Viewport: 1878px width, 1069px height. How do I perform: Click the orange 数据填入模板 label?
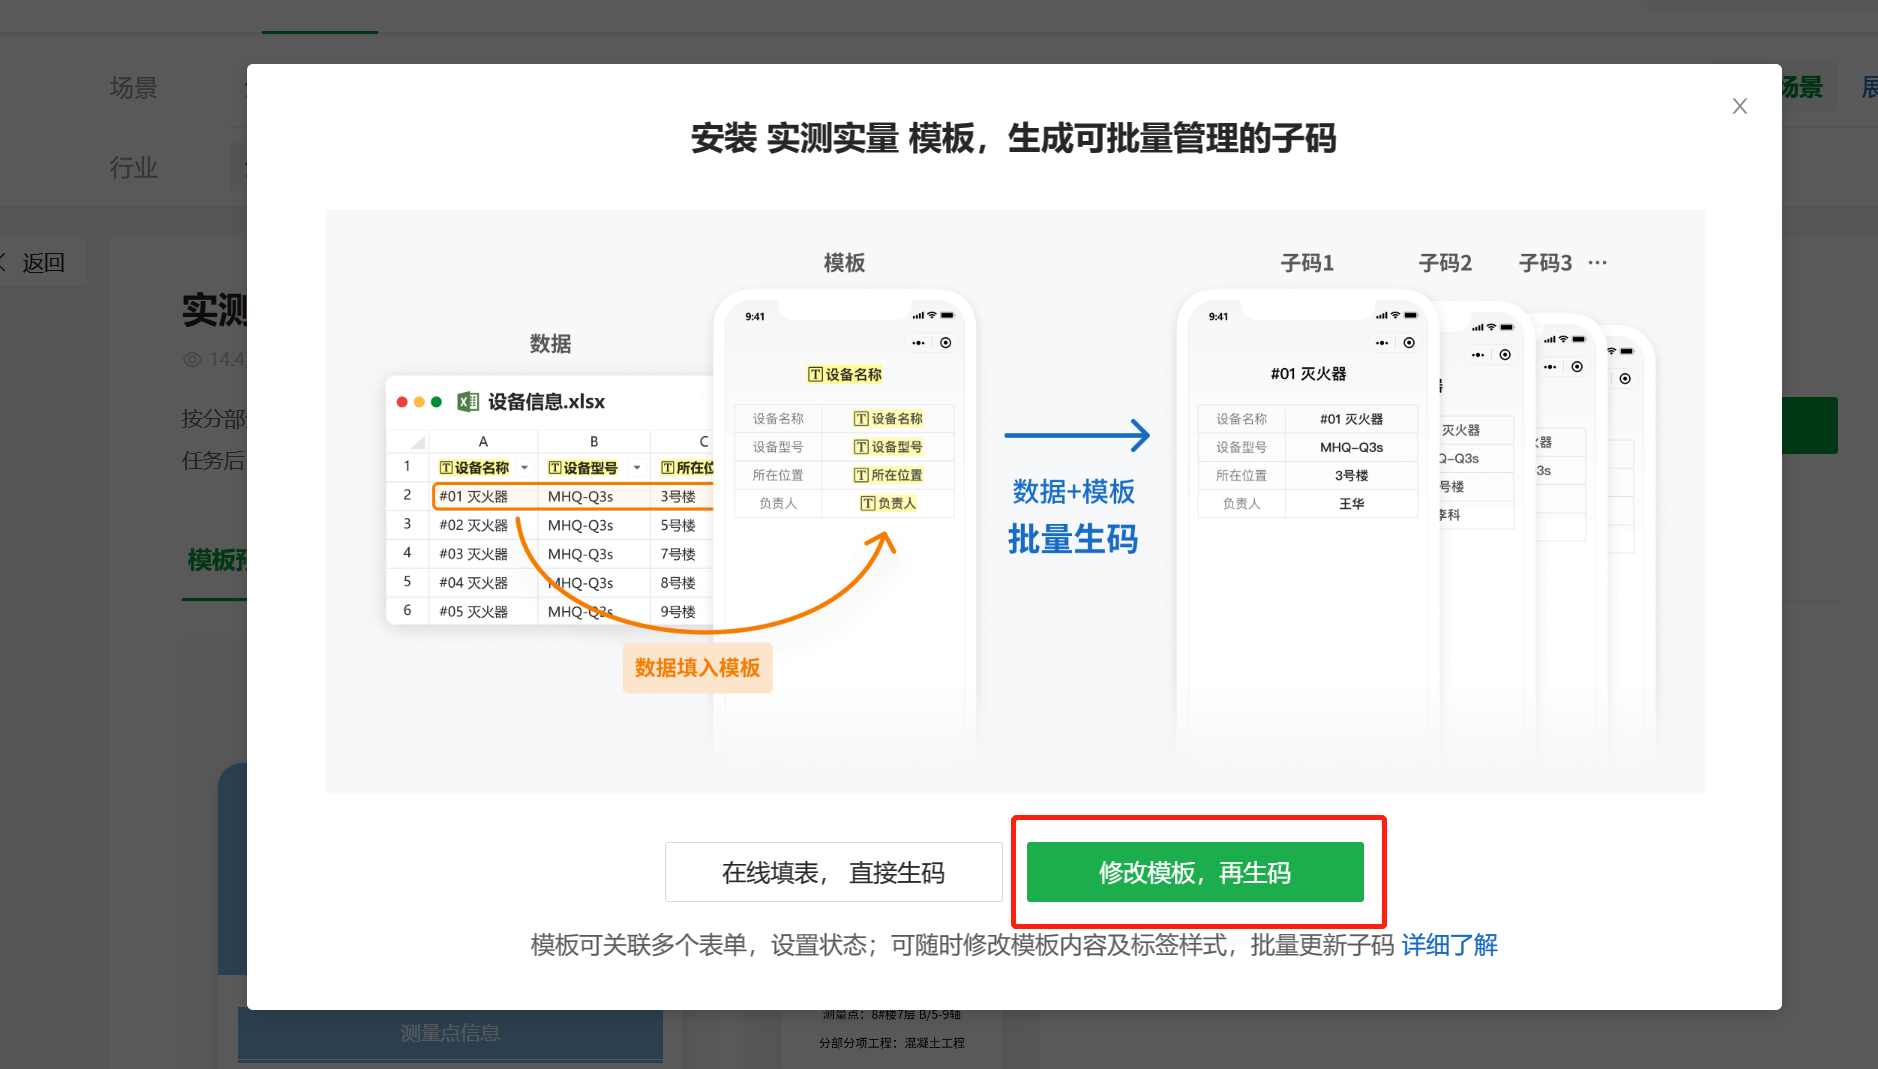[697, 668]
